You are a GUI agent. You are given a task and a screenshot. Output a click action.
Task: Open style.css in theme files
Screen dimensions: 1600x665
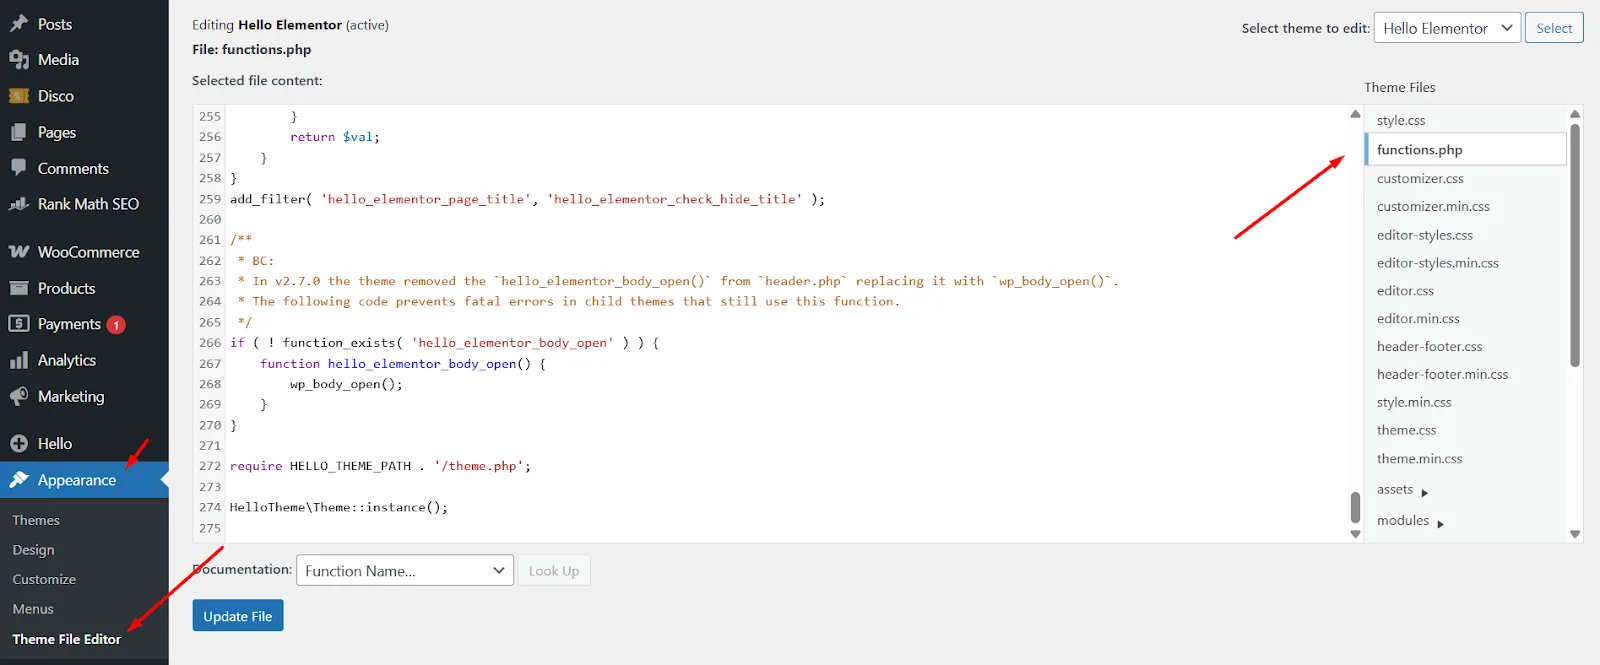pos(1401,120)
